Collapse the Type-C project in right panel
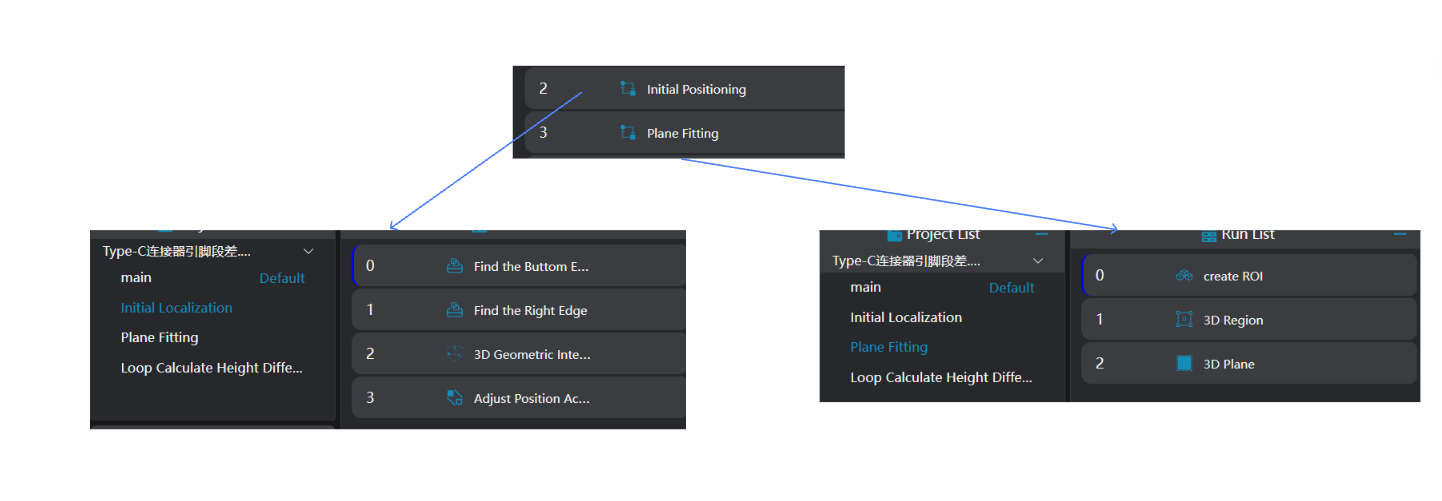1442x501 pixels. [x=1038, y=261]
